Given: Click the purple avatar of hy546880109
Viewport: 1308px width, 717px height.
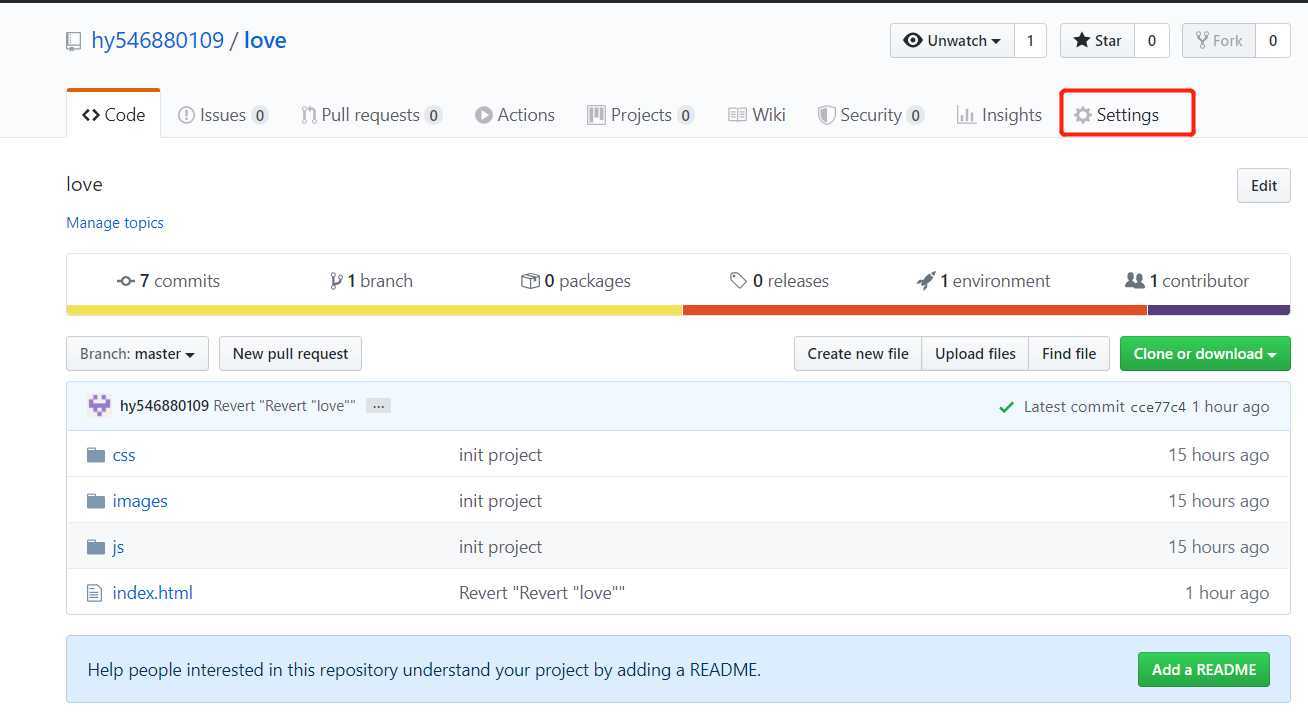Looking at the screenshot, I should 100,406.
